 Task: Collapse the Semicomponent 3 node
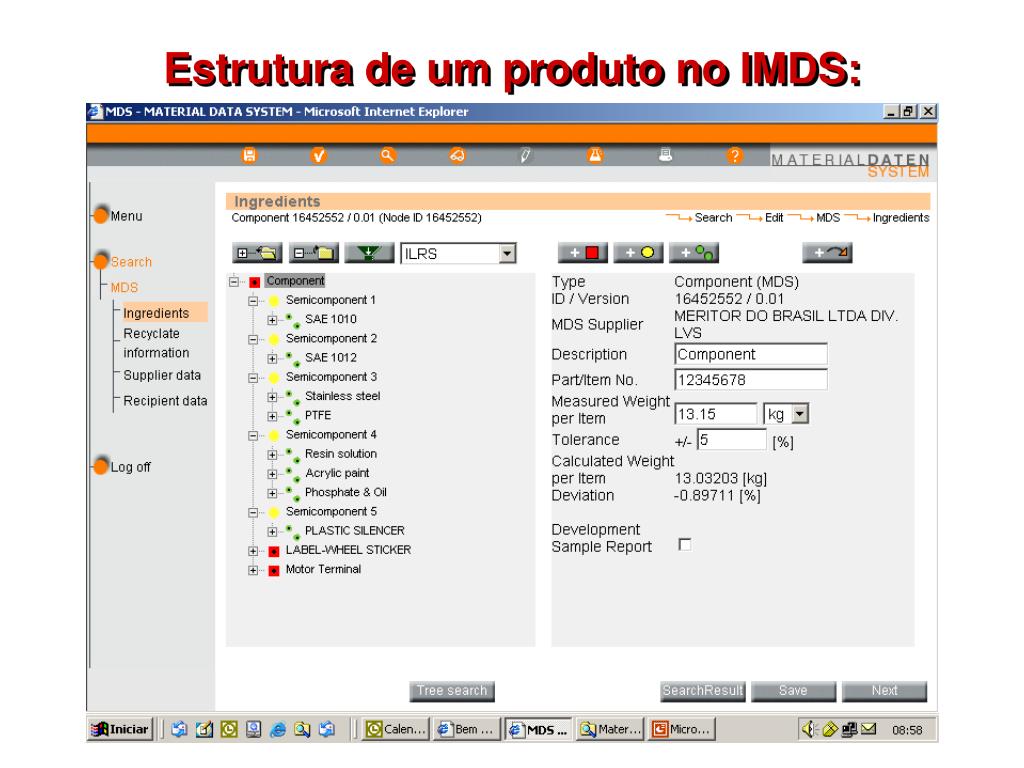point(253,378)
